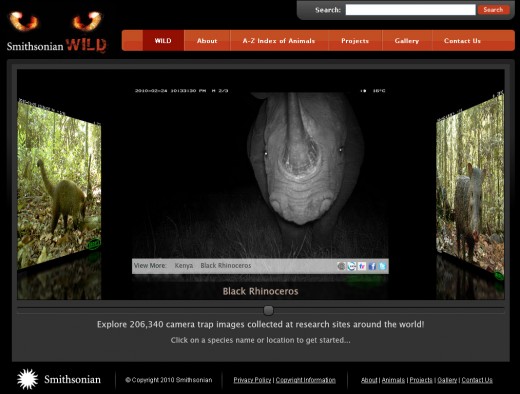This screenshot has width=520, height=394.
Task: Click the Smithsonian sunburst logo in footer
Action: (x=27, y=379)
